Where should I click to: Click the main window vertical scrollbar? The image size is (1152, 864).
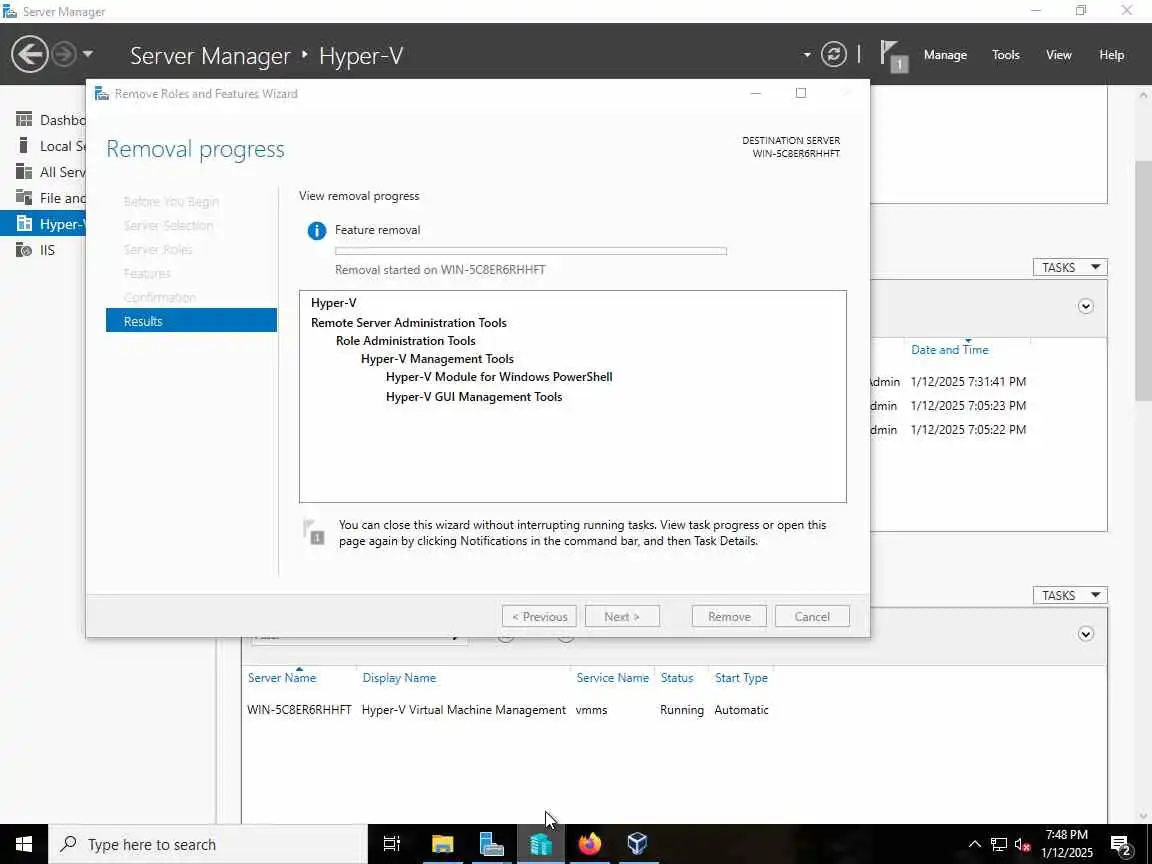[1143, 281]
